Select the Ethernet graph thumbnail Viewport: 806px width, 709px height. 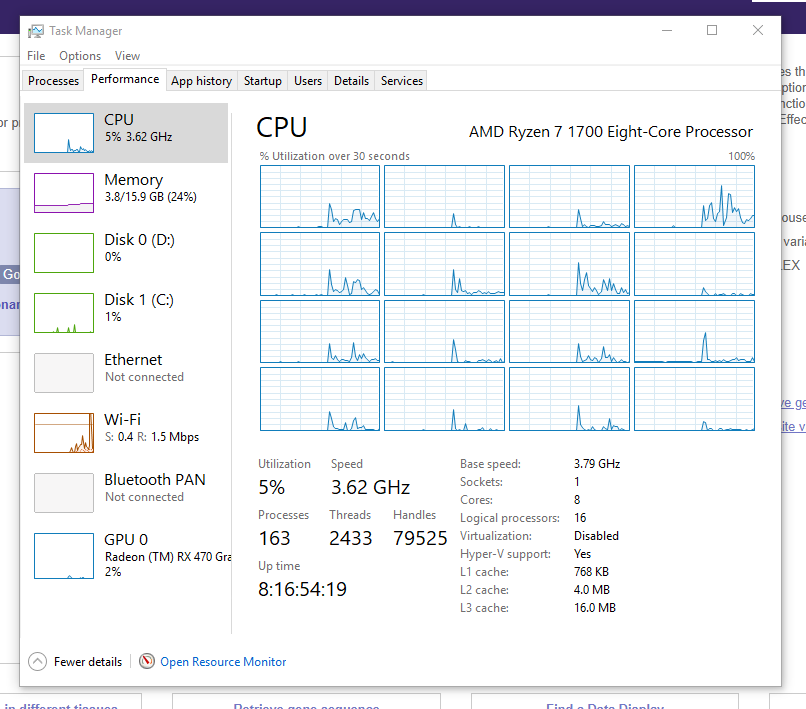click(x=64, y=373)
